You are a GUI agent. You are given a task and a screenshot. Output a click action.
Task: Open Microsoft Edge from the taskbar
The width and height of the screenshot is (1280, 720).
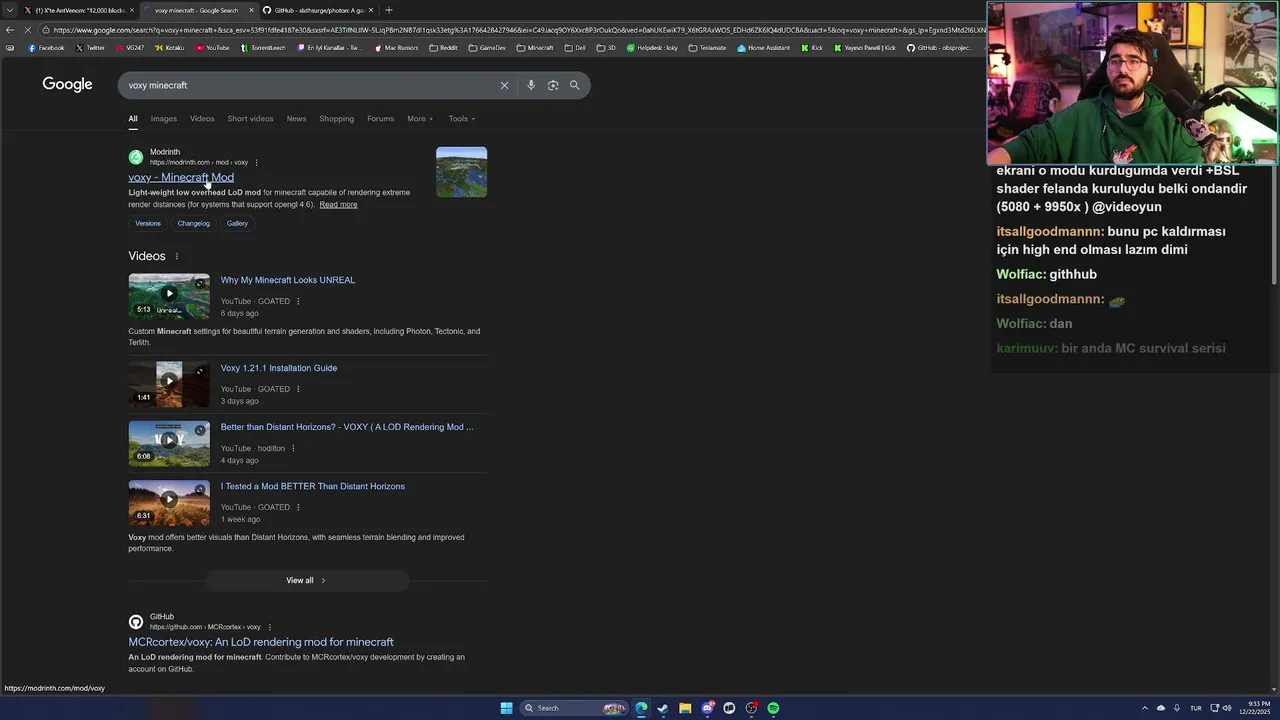click(x=641, y=708)
